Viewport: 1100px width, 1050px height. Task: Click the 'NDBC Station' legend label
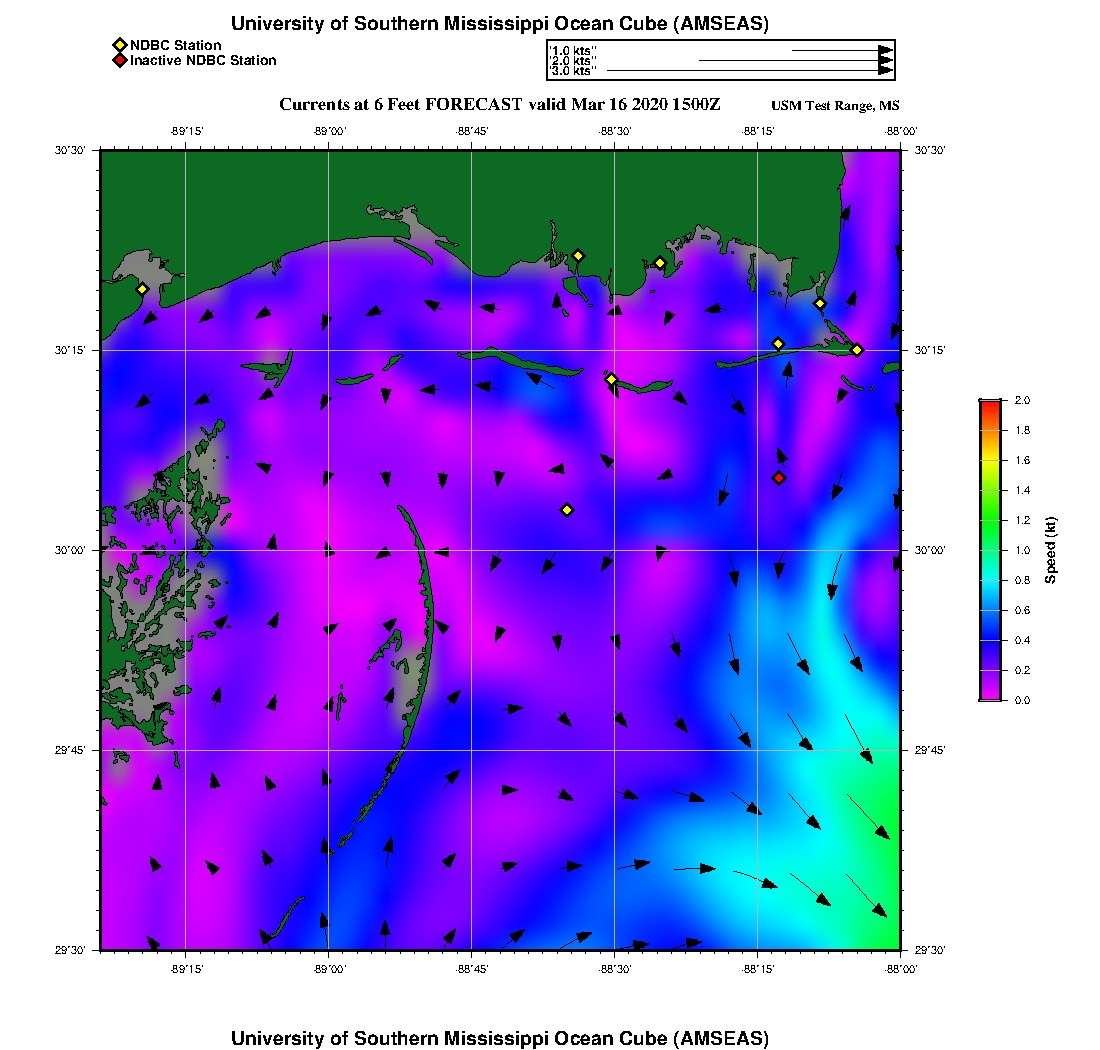(175, 46)
